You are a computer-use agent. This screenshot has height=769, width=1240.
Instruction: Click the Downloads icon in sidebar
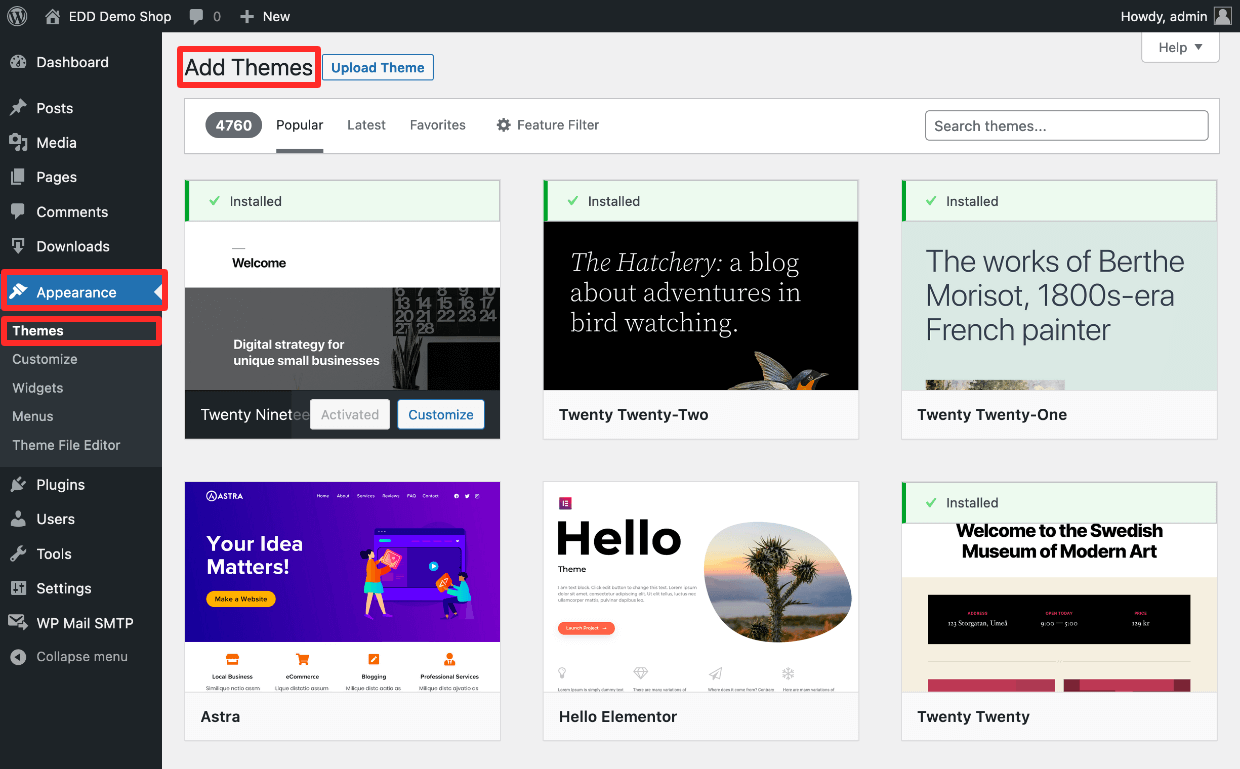[18, 246]
